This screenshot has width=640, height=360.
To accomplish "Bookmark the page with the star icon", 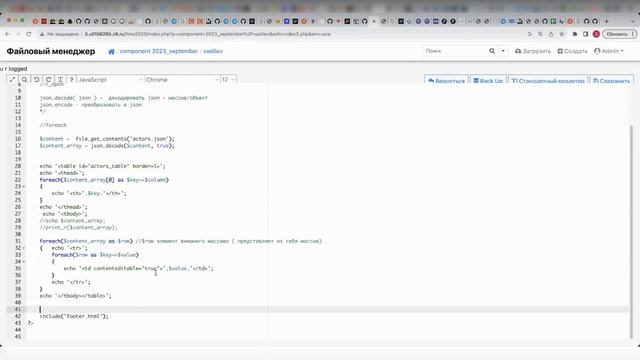I will point(562,34).
